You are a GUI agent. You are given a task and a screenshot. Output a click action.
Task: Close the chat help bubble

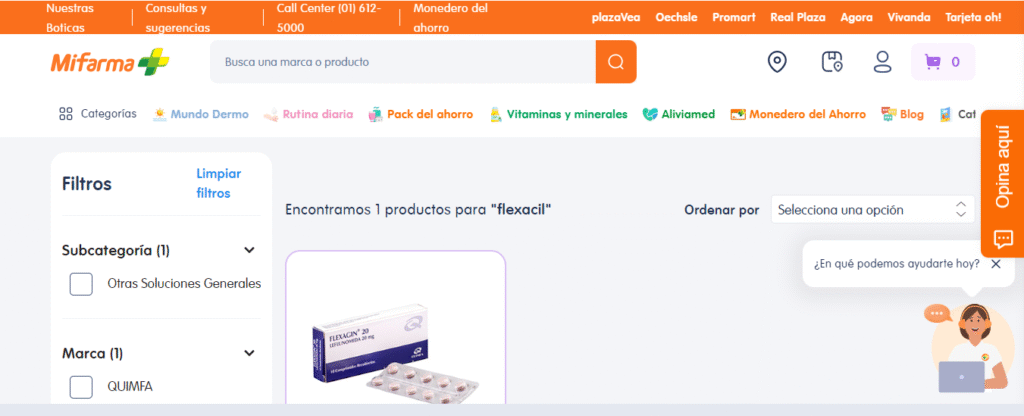click(x=995, y=264)
